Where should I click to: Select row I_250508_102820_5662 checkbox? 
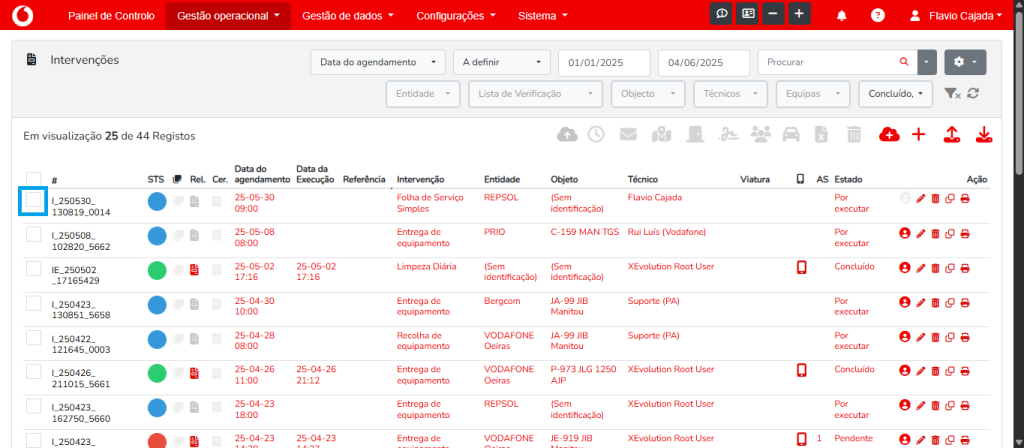(x=33, y=234)
